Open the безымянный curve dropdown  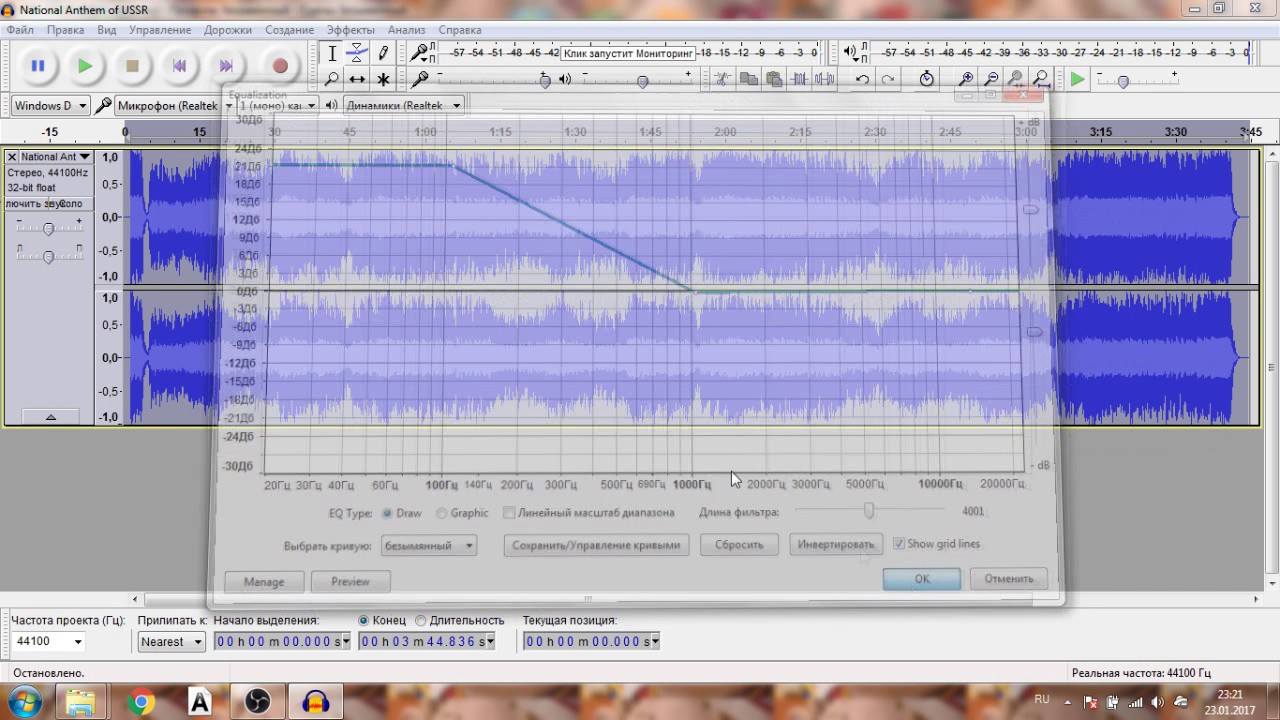pyautogui.click(x=430, y=545)
